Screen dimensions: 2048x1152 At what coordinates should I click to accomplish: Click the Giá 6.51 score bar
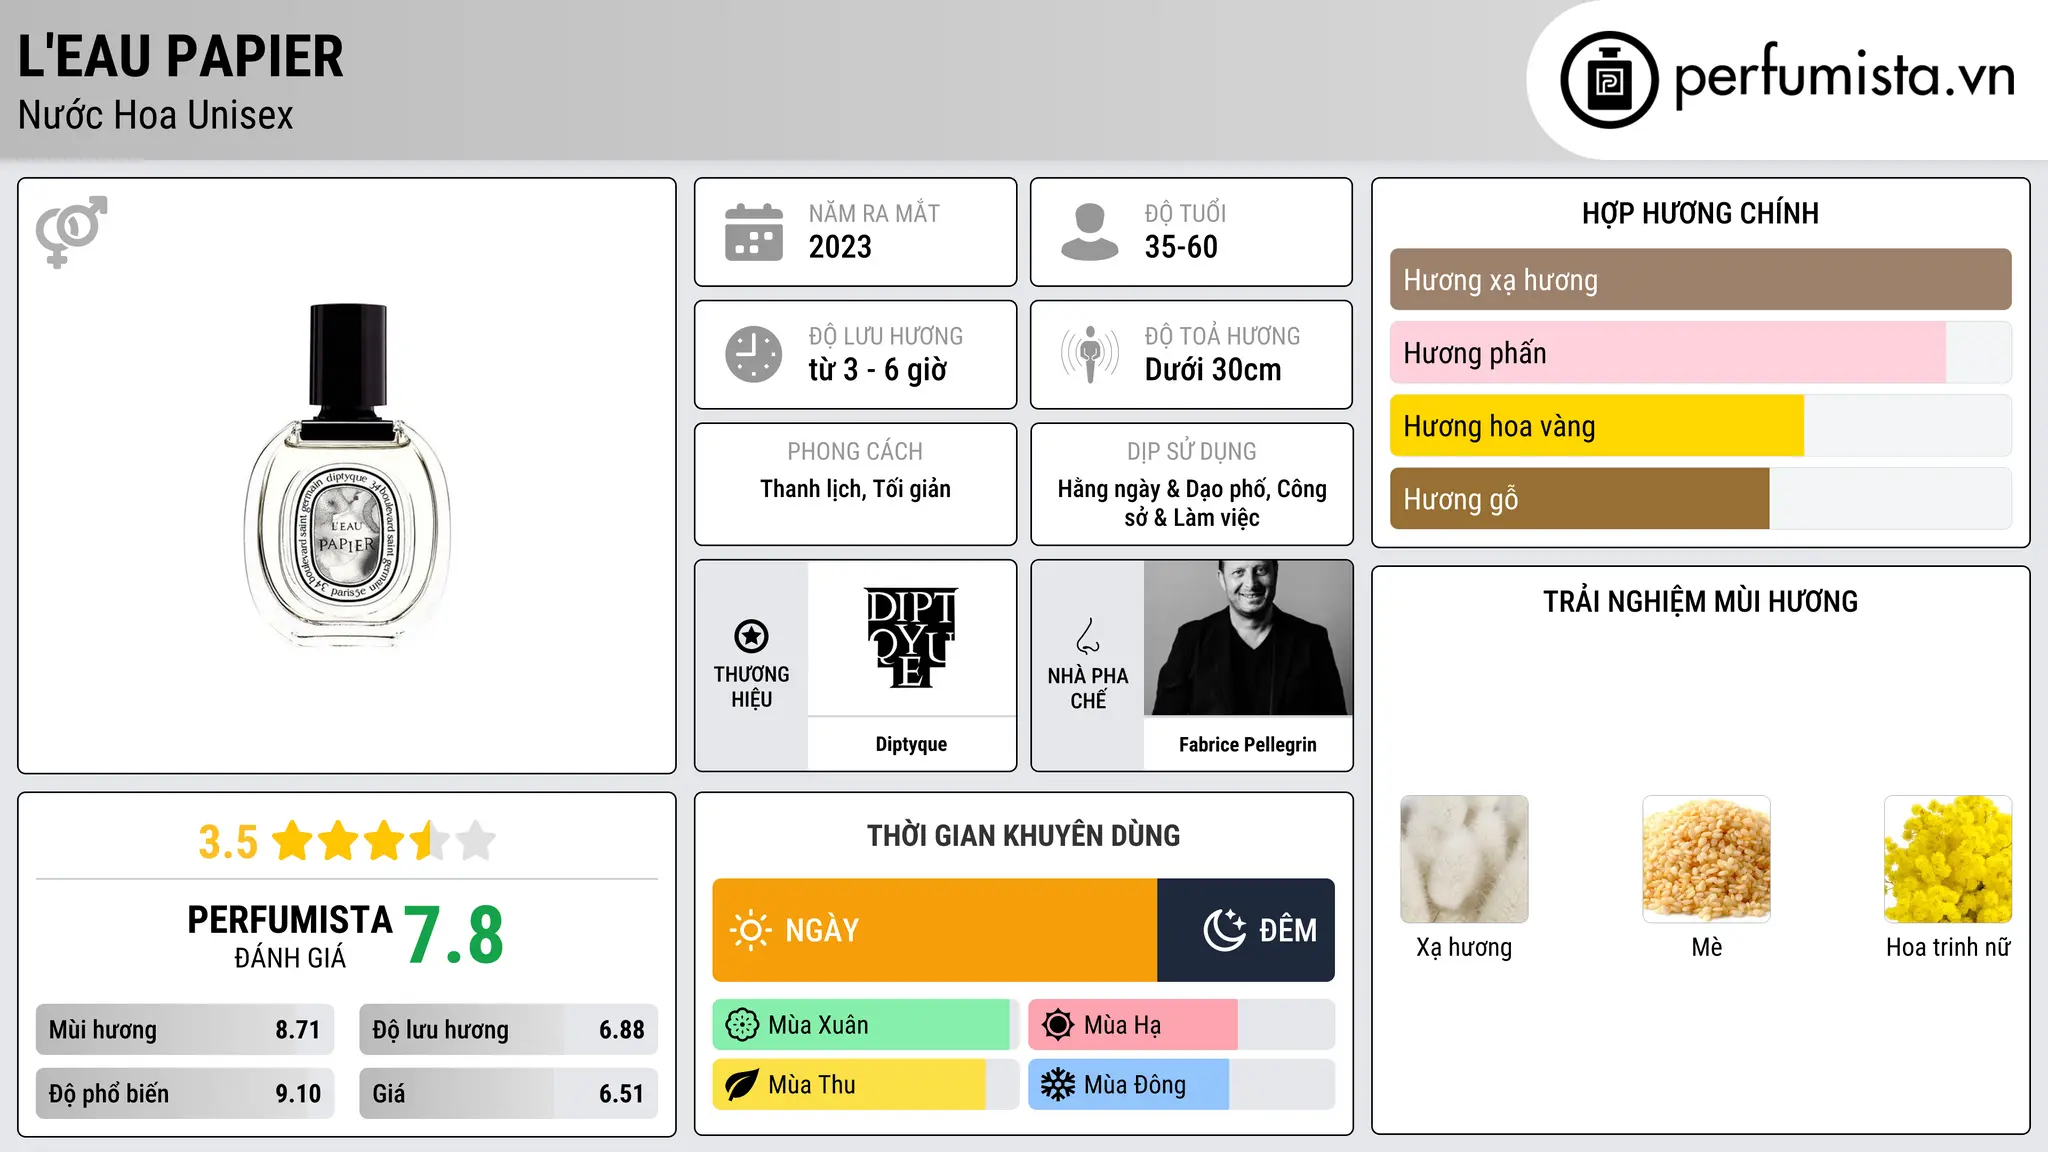click(508, 1094)
